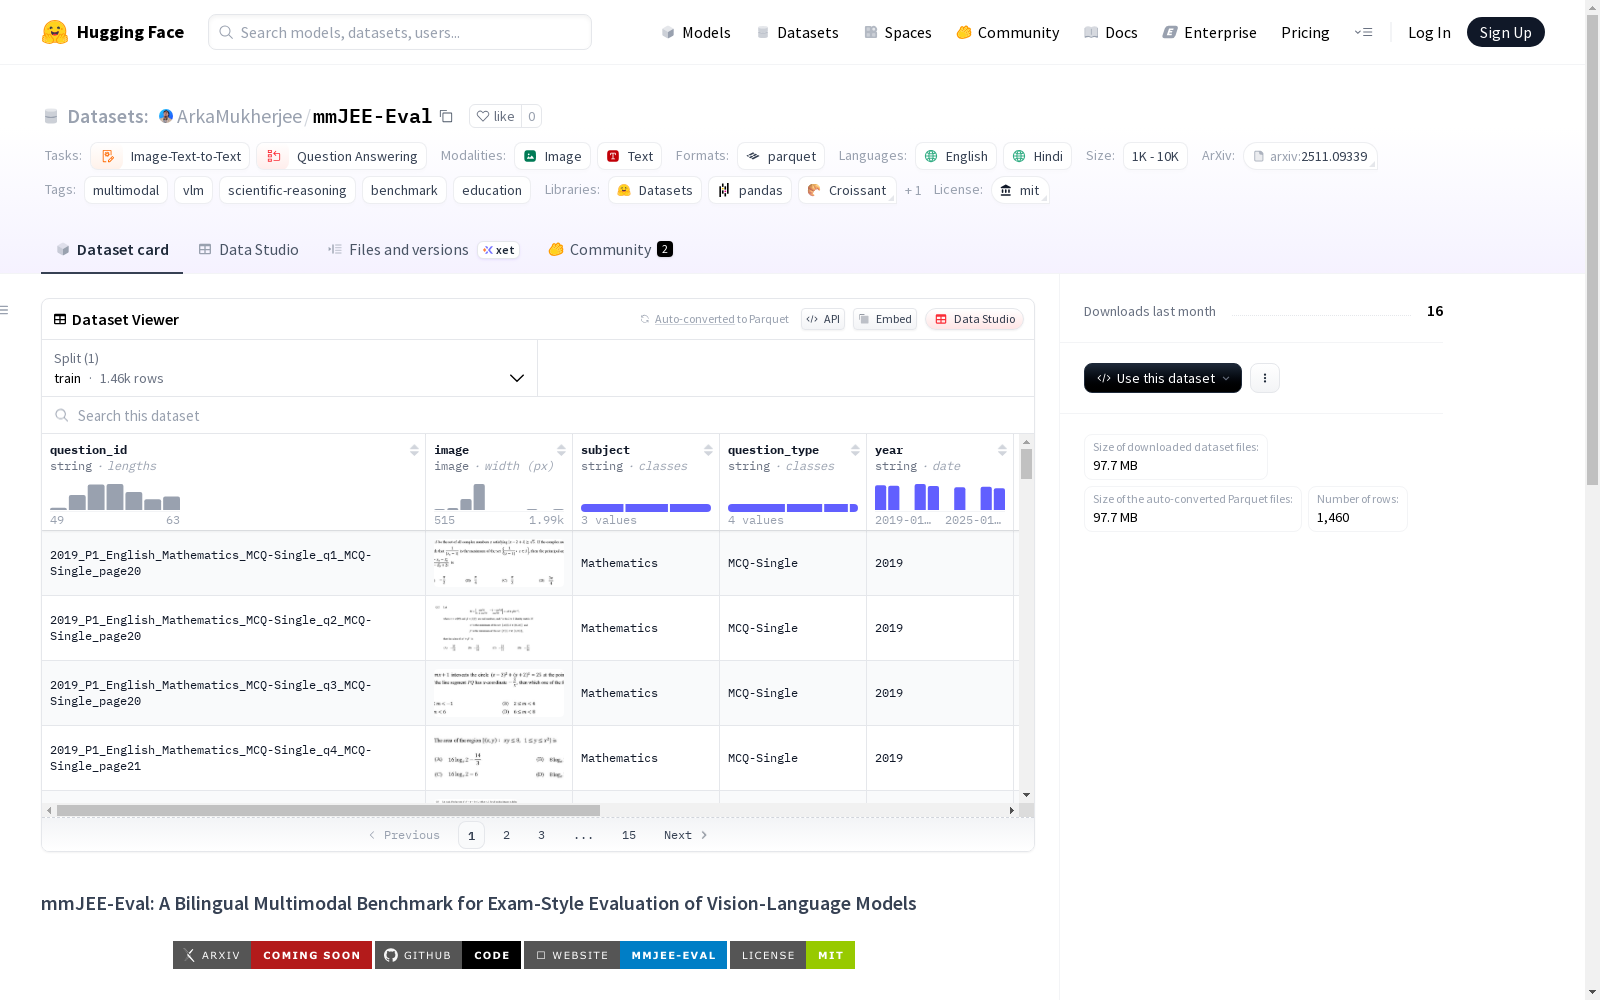1600x1000 pixels.
Task: Click the question_id lengths histogram
Action: 115,497
